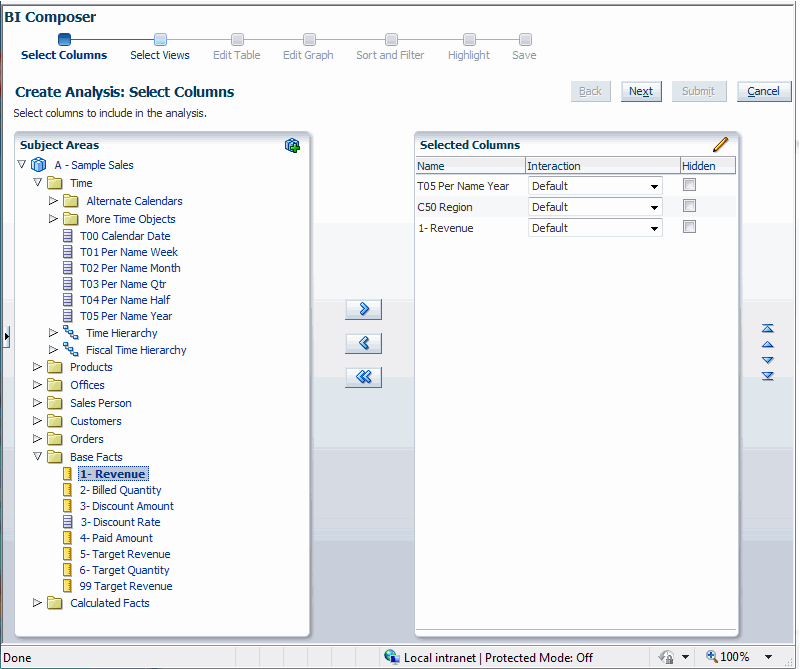Click the add column right arrow button
The image size is (802, 669).
coord(363,309)
